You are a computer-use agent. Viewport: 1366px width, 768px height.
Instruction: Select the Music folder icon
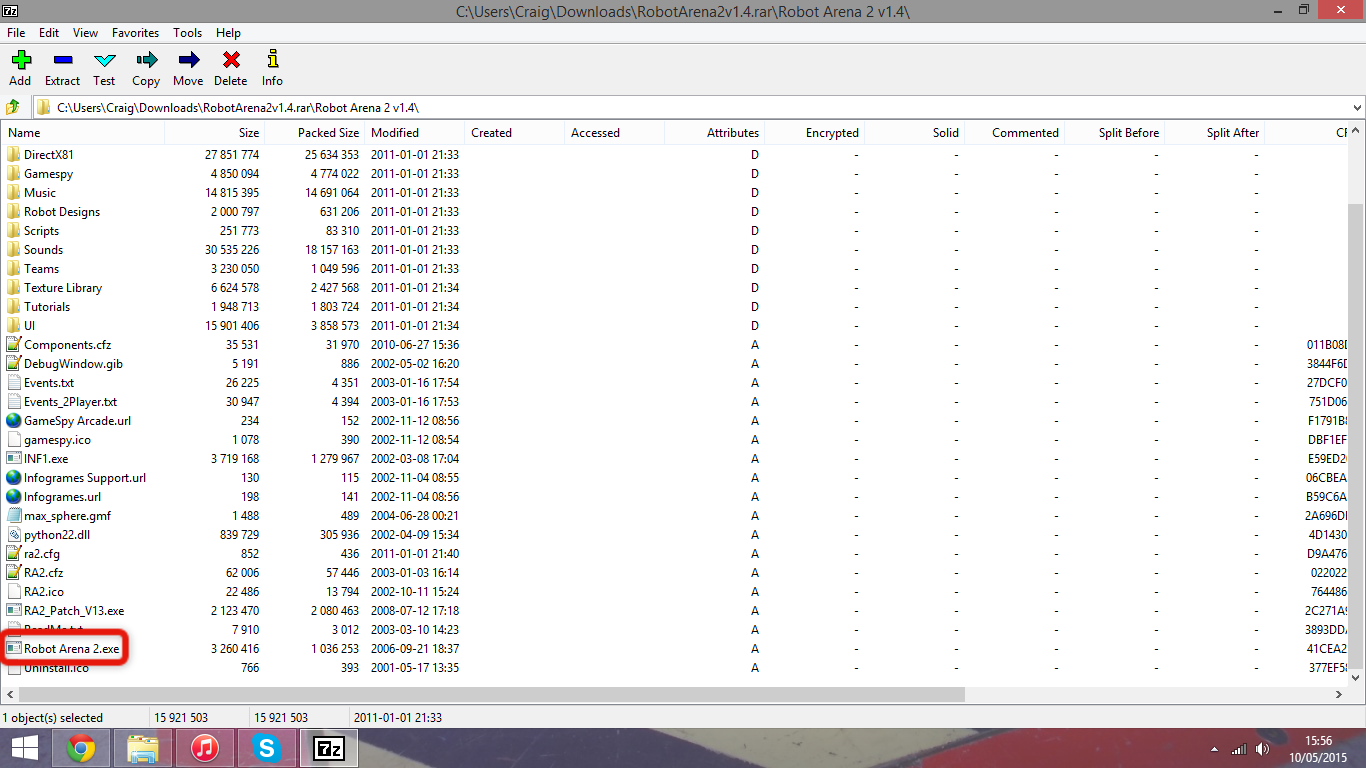13,193
